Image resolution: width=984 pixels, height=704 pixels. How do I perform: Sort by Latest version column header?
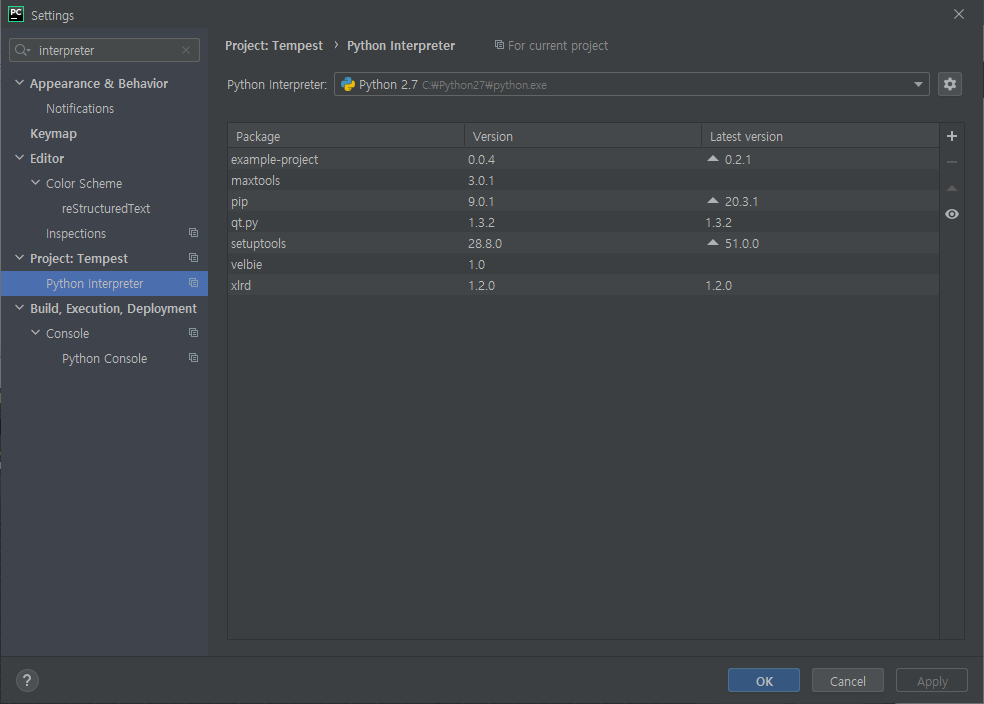(x=820, y=136)
